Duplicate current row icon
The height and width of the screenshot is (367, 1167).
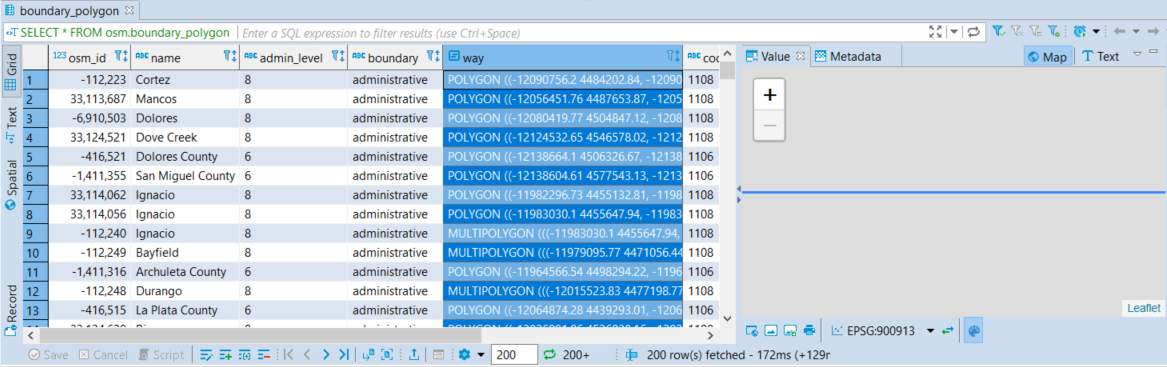coord(245,355)
